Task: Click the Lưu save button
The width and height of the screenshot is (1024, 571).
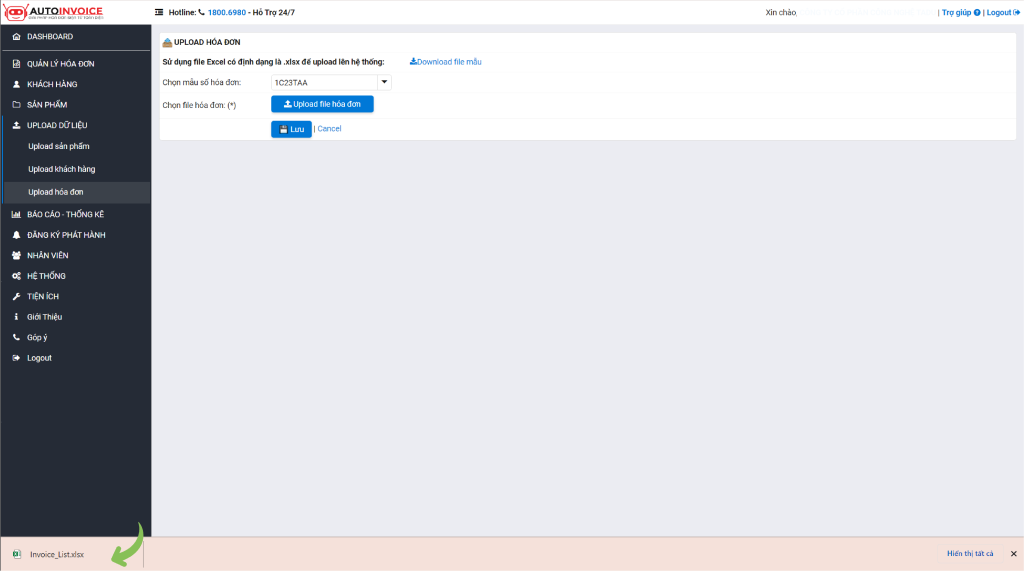Action: tap(291, 129)
